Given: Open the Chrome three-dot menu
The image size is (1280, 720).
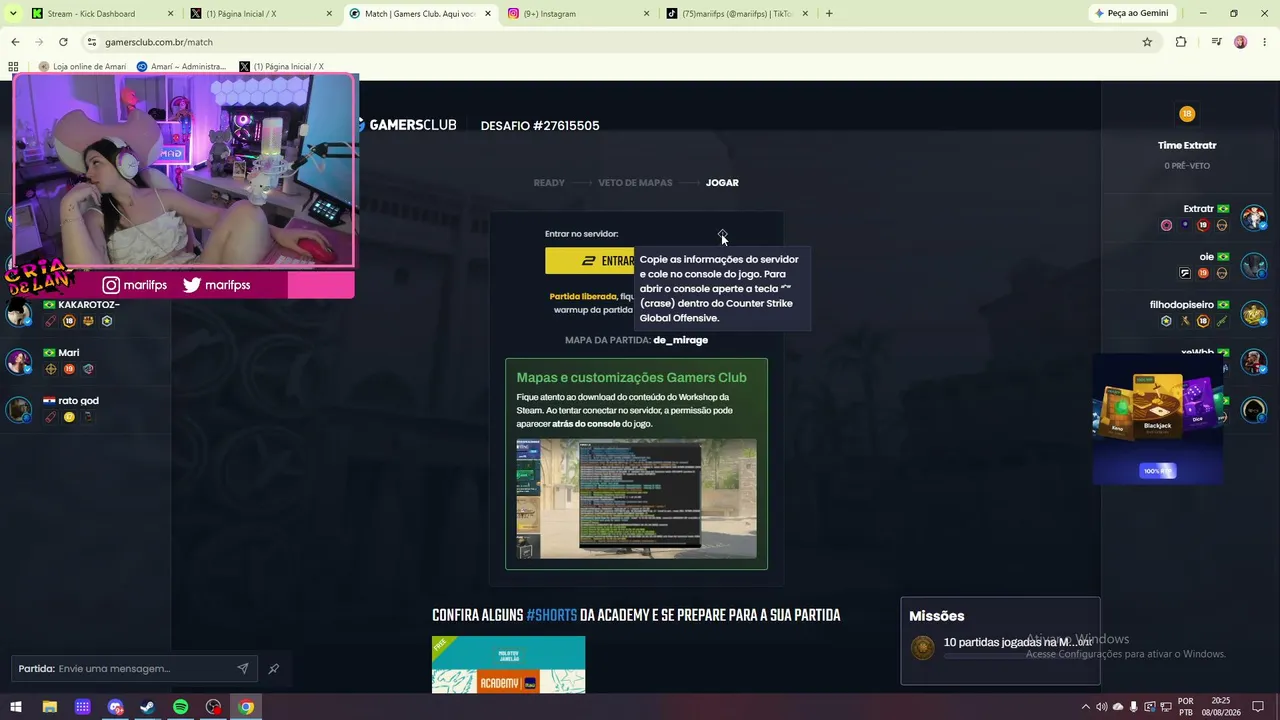Looking at the screenshot, I should [x=1264, y=42].
